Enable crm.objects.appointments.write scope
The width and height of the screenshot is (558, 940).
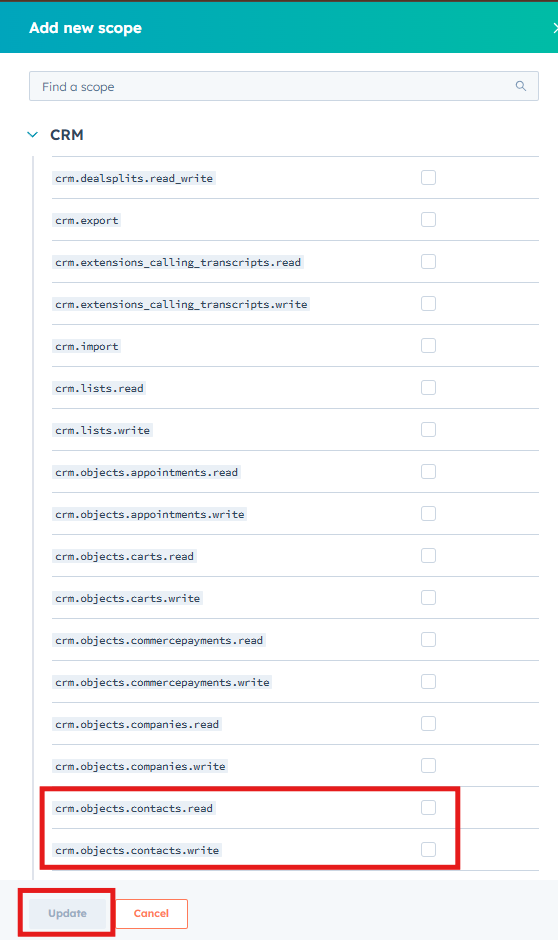click(429, 514)
